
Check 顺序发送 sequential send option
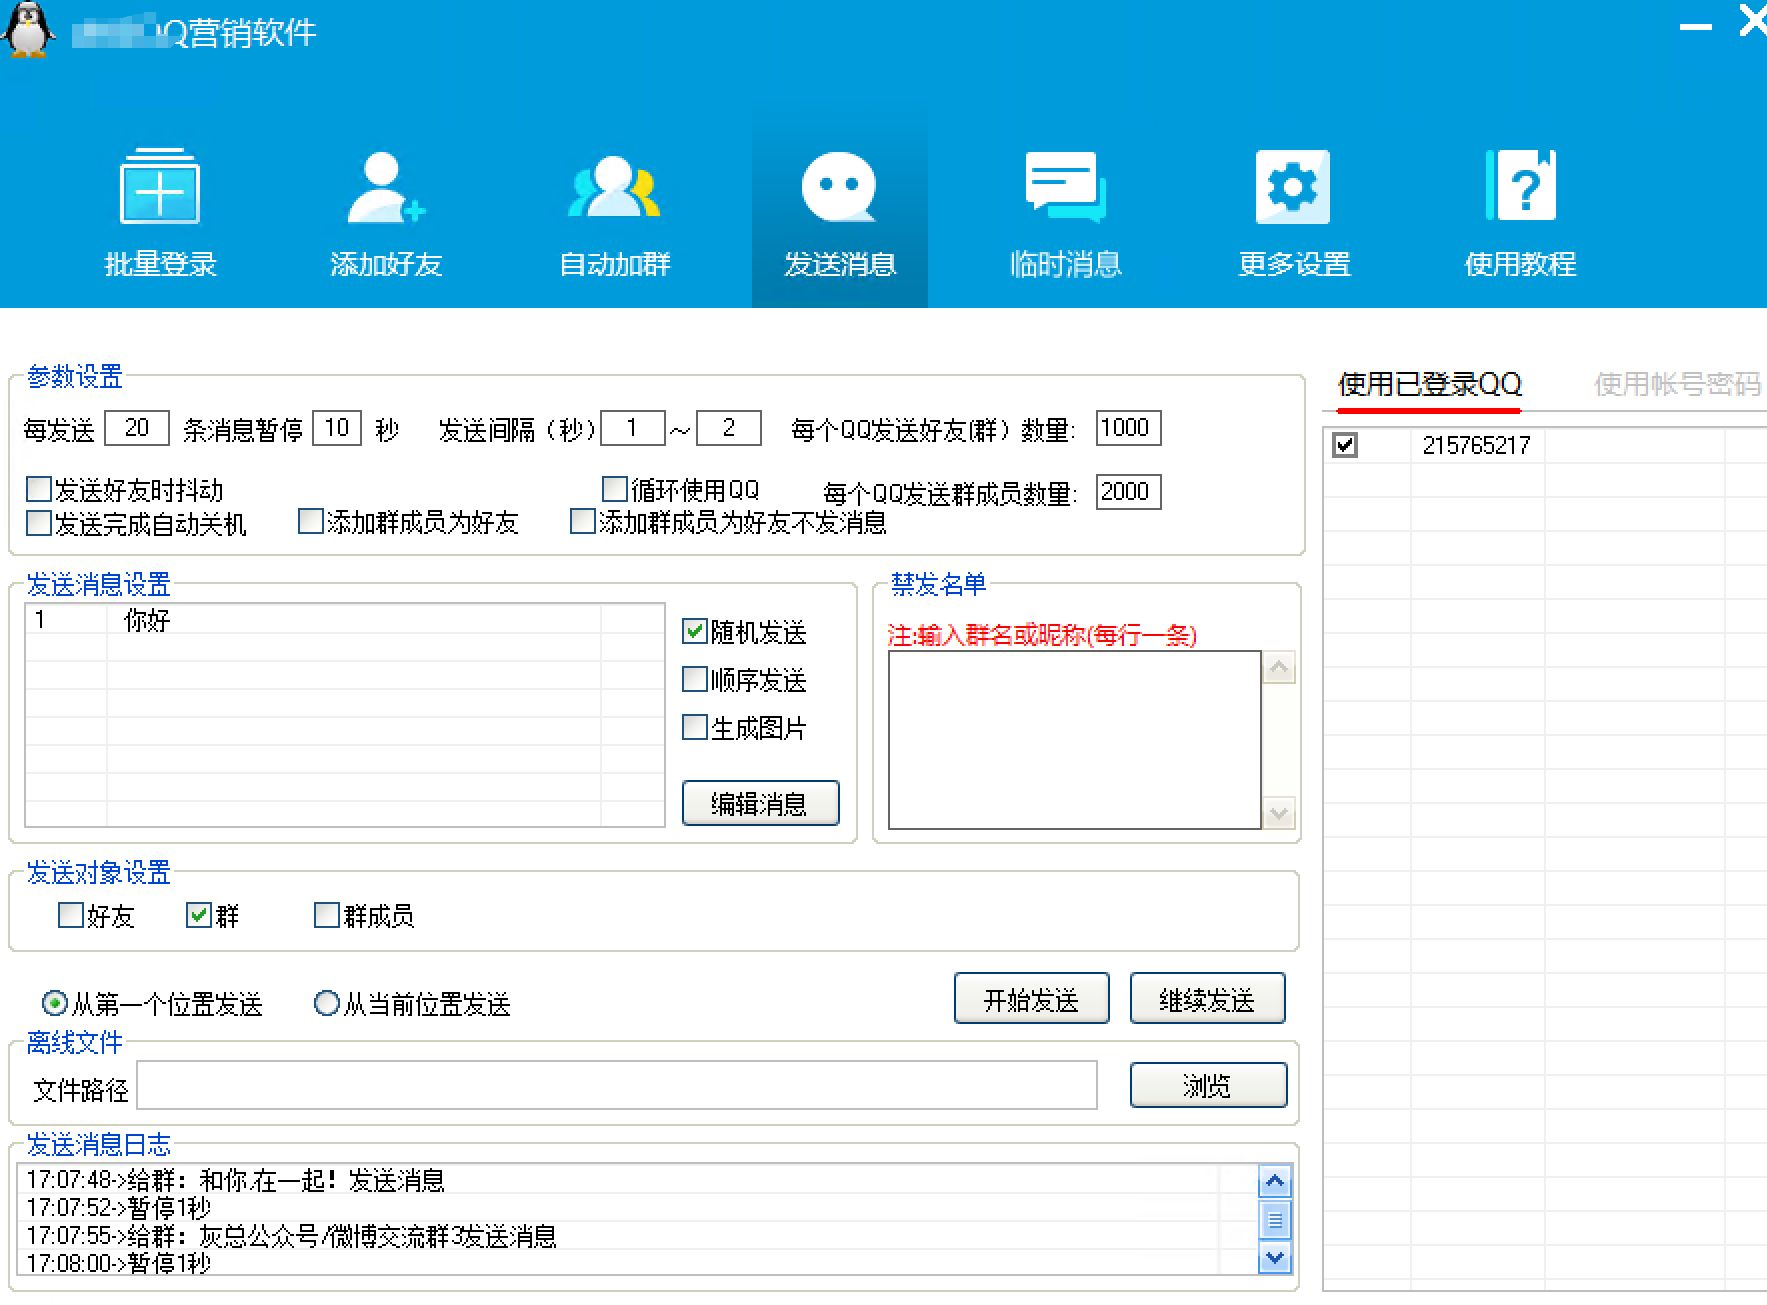[x=694, y=679]
